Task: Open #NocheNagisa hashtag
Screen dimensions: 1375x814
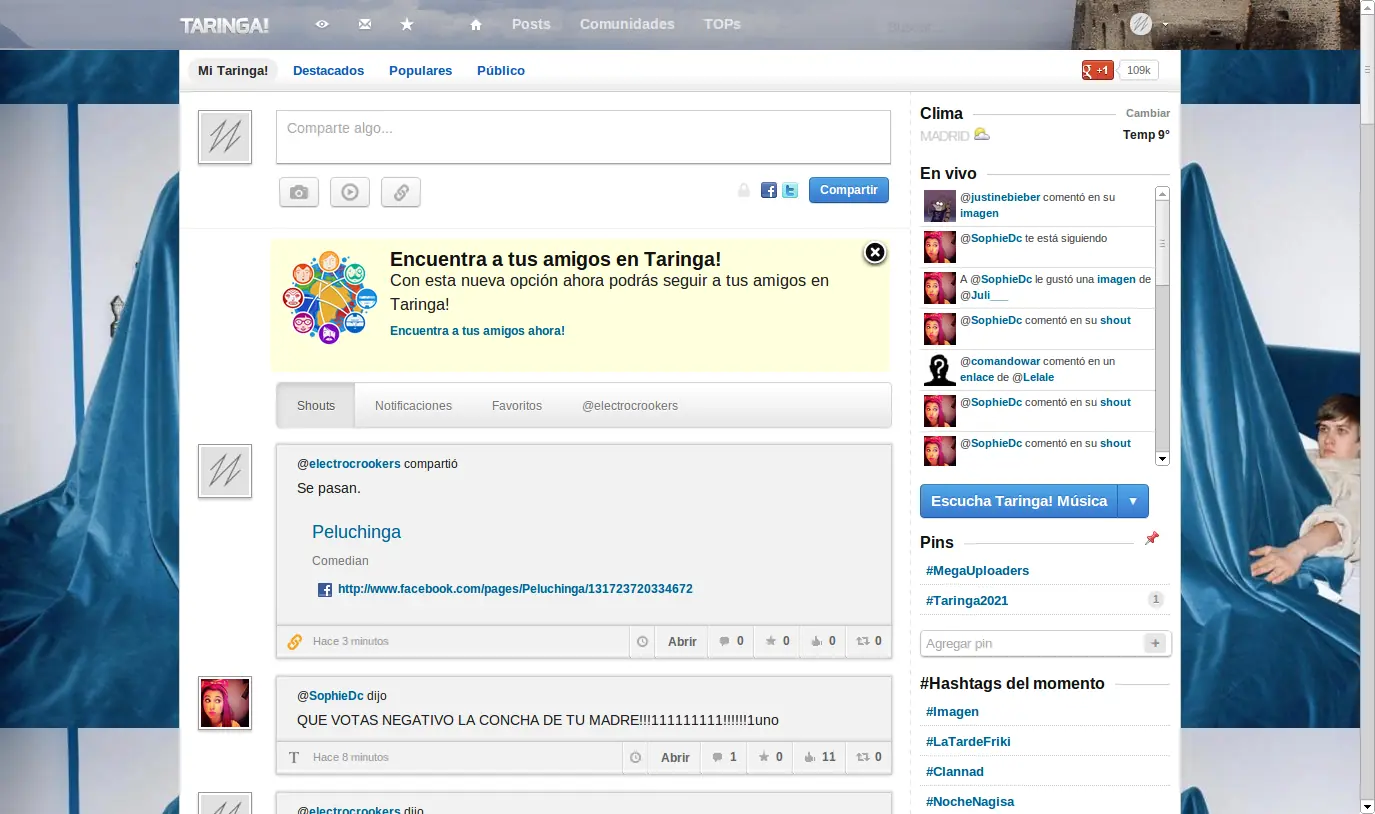Action: pyautogui.click(x=970, y=801)
